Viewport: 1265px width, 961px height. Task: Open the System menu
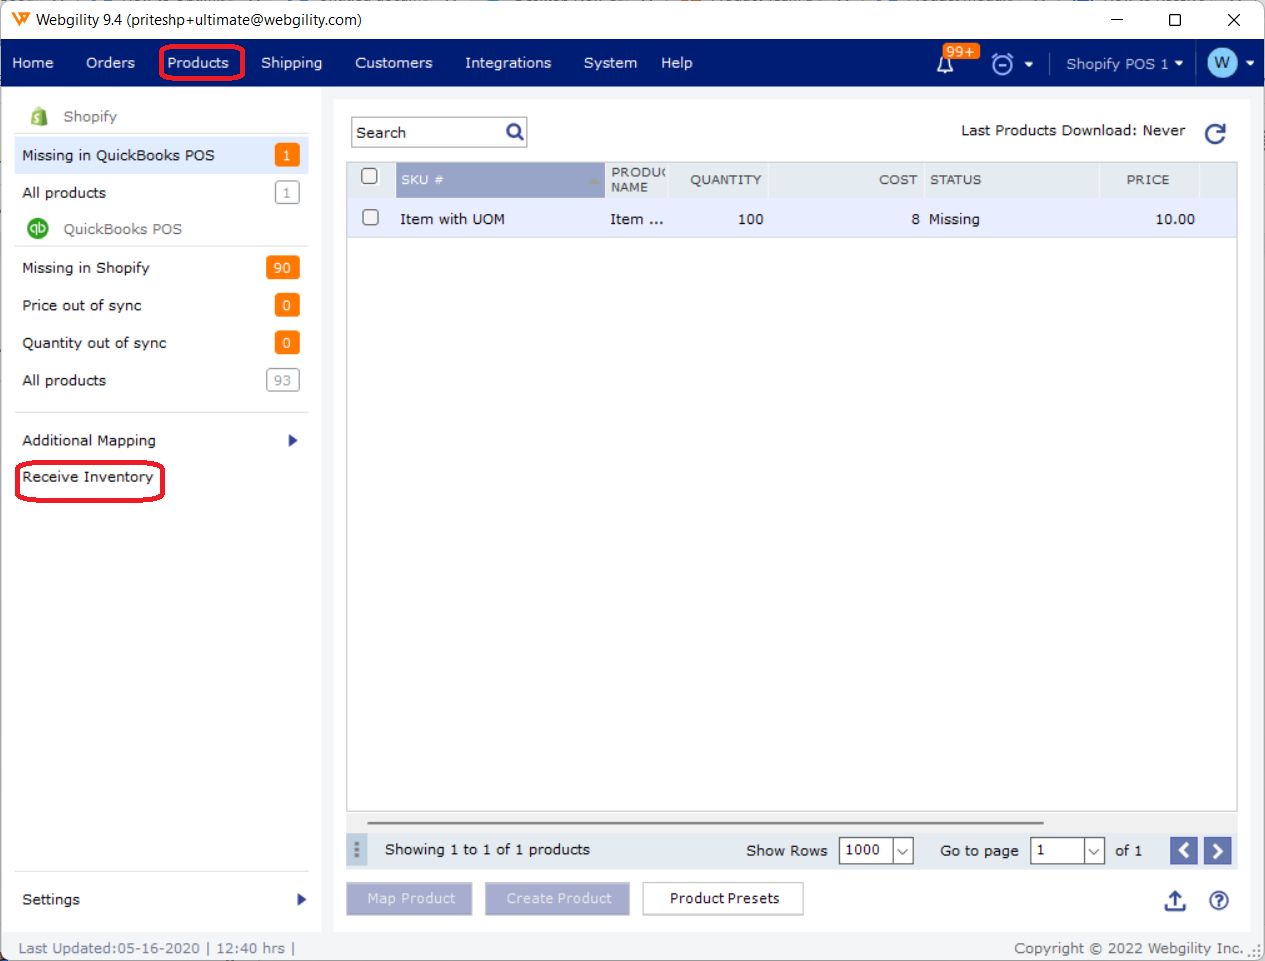[x=610, y=63]
